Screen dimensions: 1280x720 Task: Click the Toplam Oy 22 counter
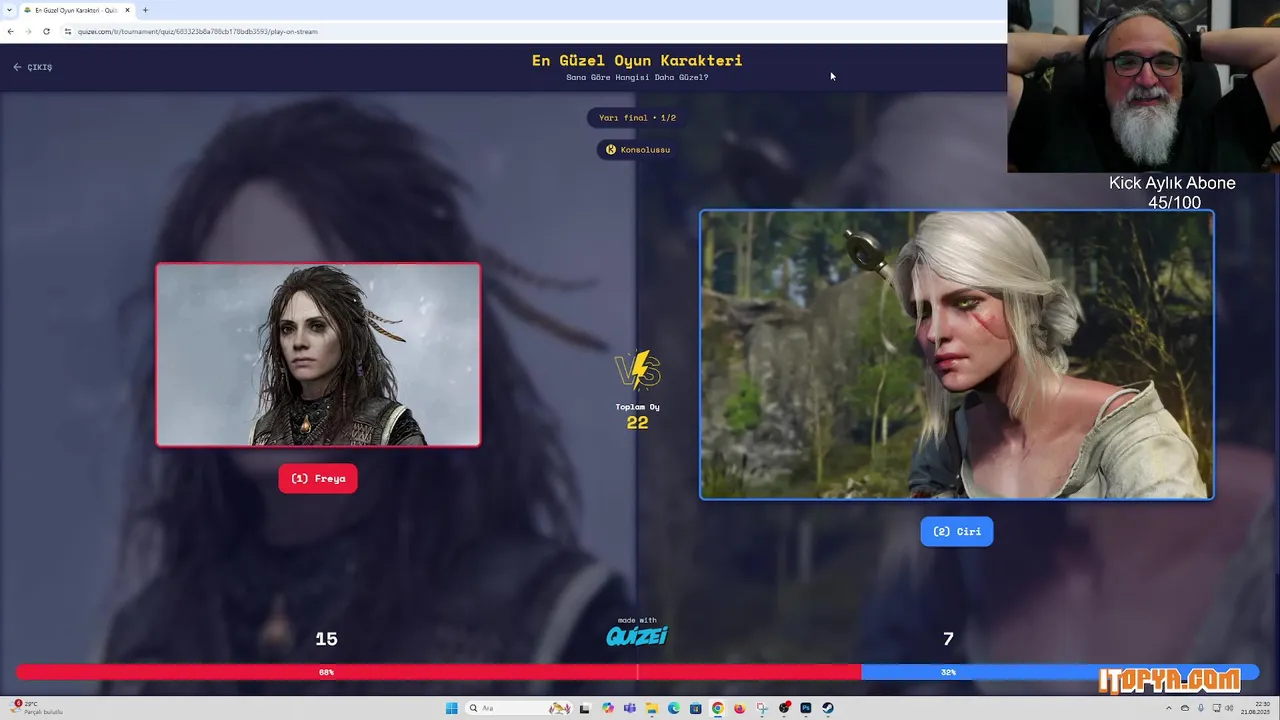click(637, 415)
